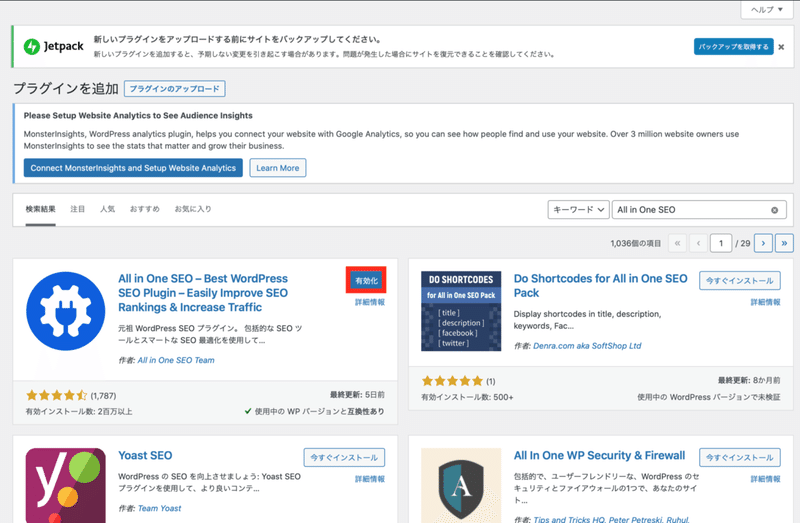Activate All in One SEO with 有効化 button
The height and width of the screenshot is (523, 800).
coord(366,281)
